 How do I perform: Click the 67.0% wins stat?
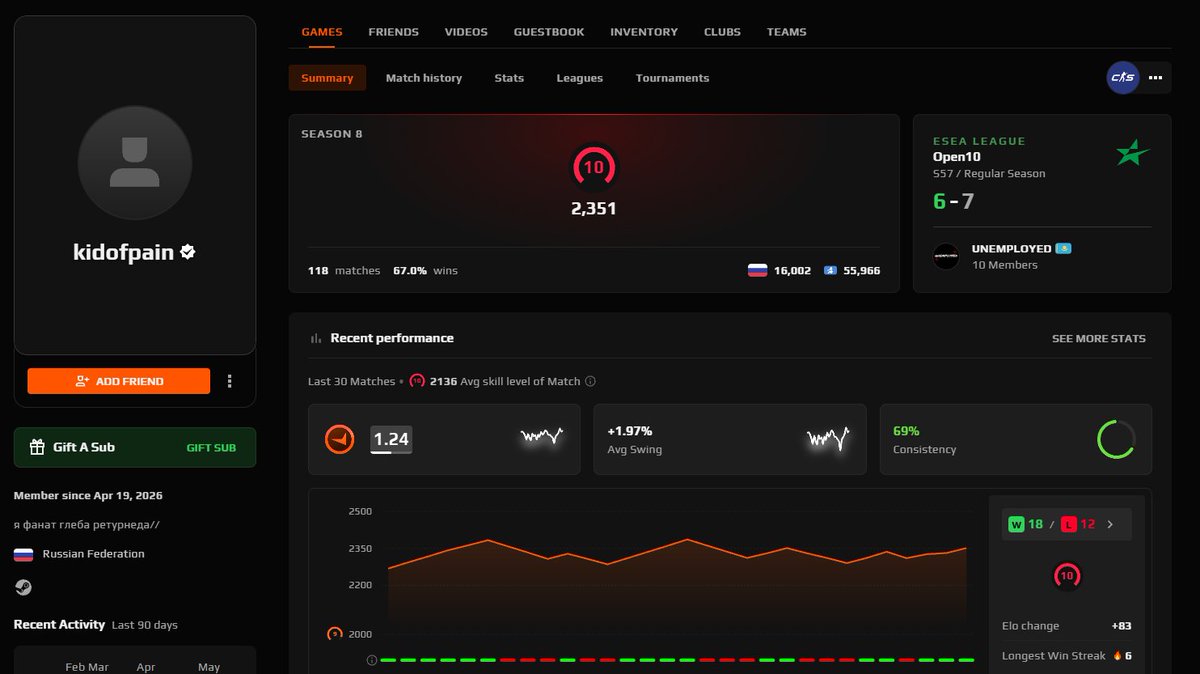coord(425,270)
